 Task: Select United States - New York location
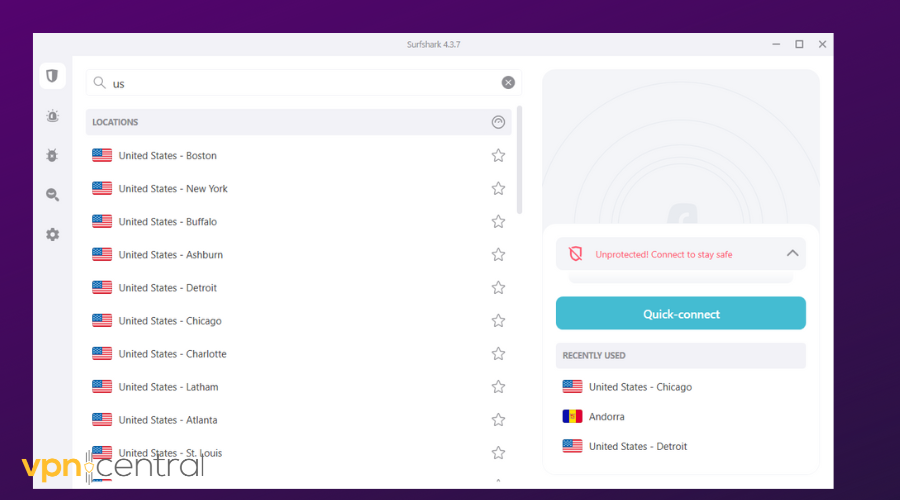298,188
